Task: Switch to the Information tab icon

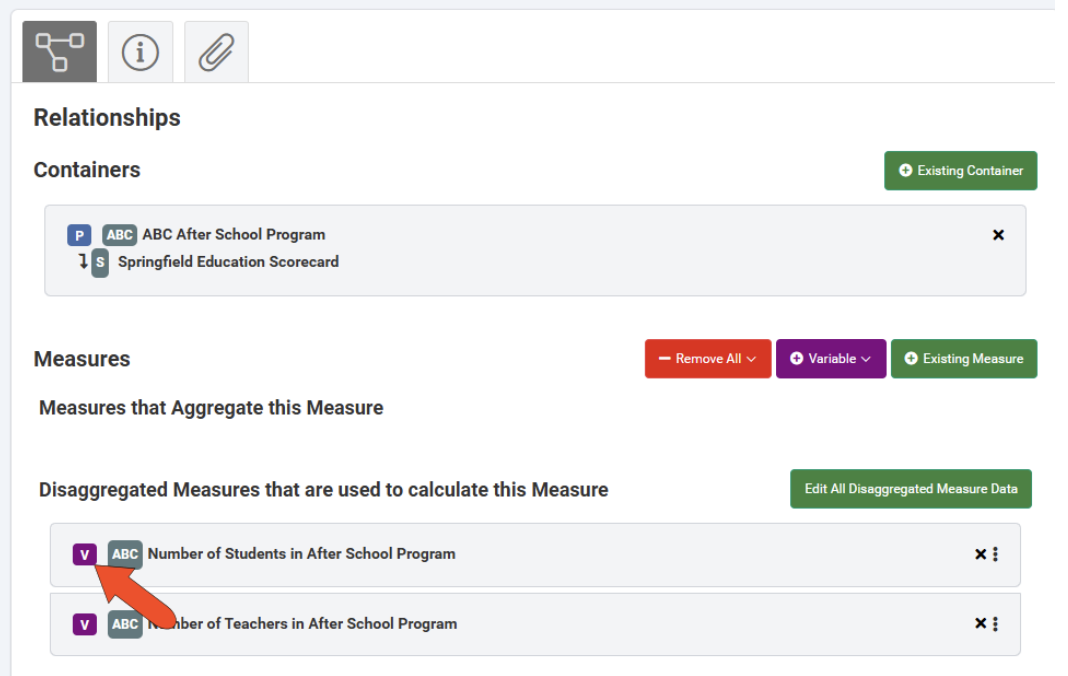Action: click(140, 52)
